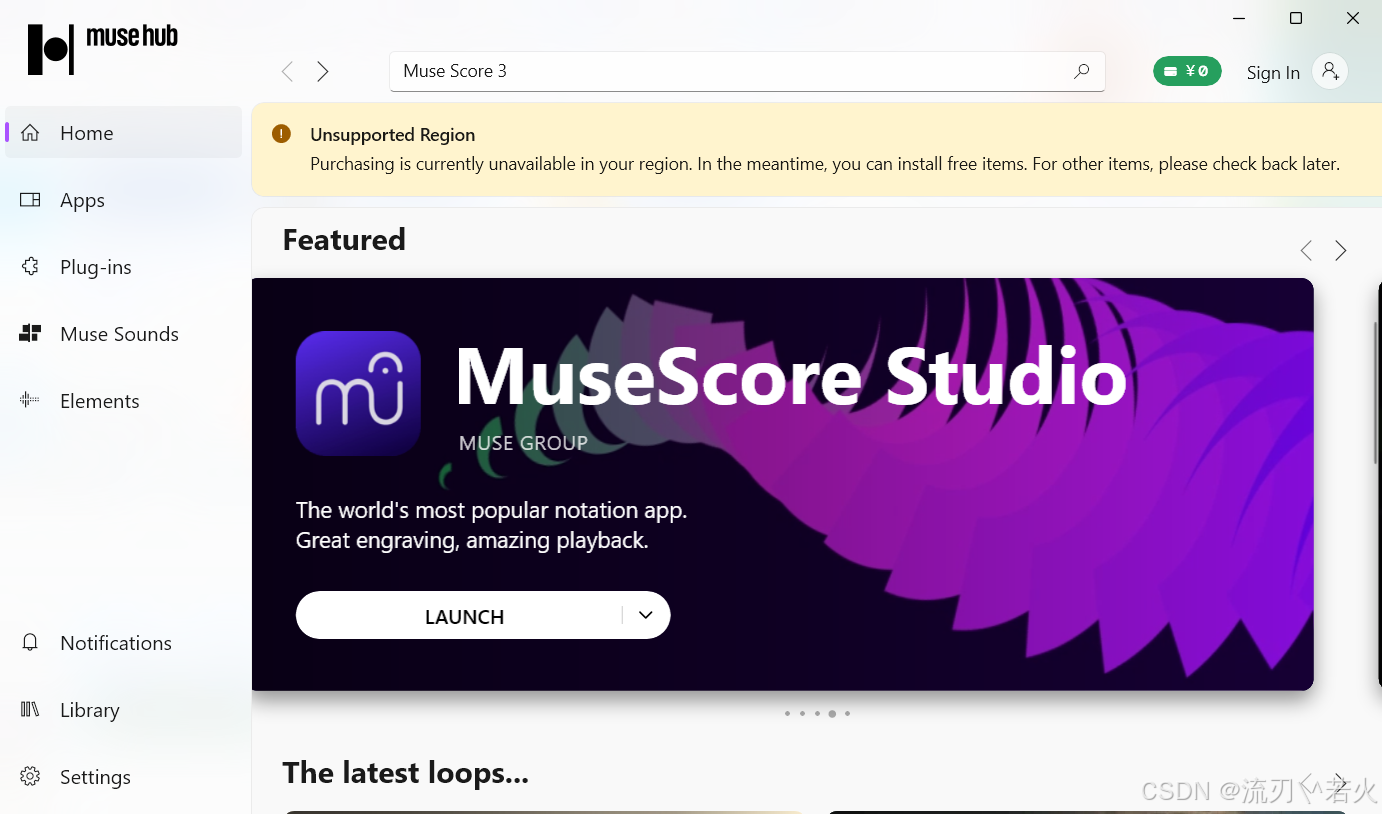This screenshot has height=814, width=1382.
Task: Launch MuseScore Studio
Action: pyautogui.click(x=464, y=616)
